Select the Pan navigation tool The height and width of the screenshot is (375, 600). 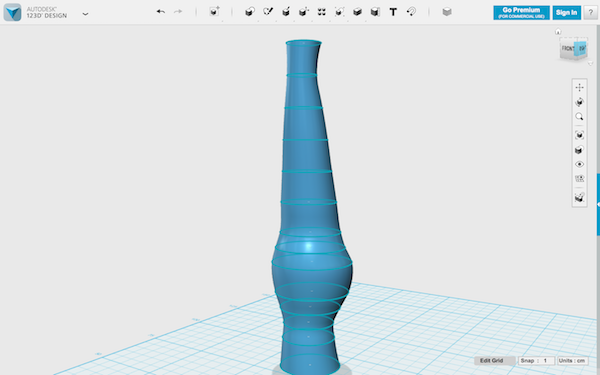coord(579,88)
